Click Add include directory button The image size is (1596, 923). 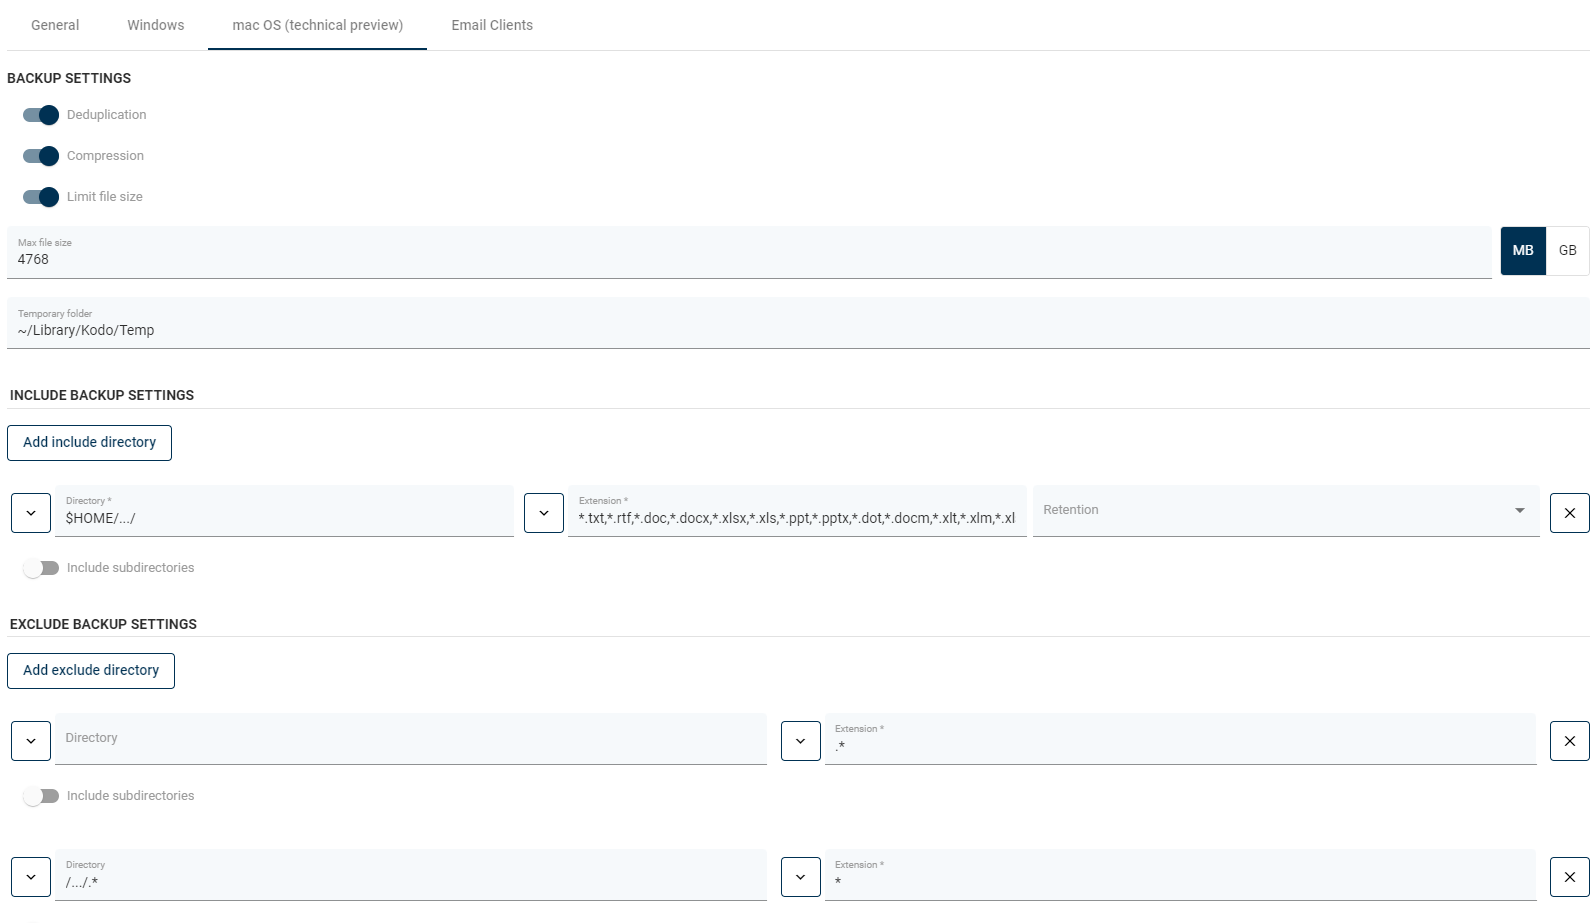(x=89, y=443)
